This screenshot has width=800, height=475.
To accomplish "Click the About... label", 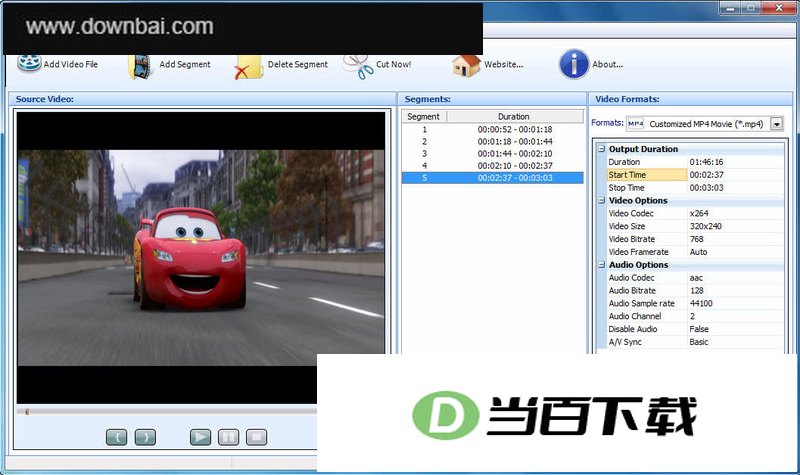I will click(x=607, y=64).
